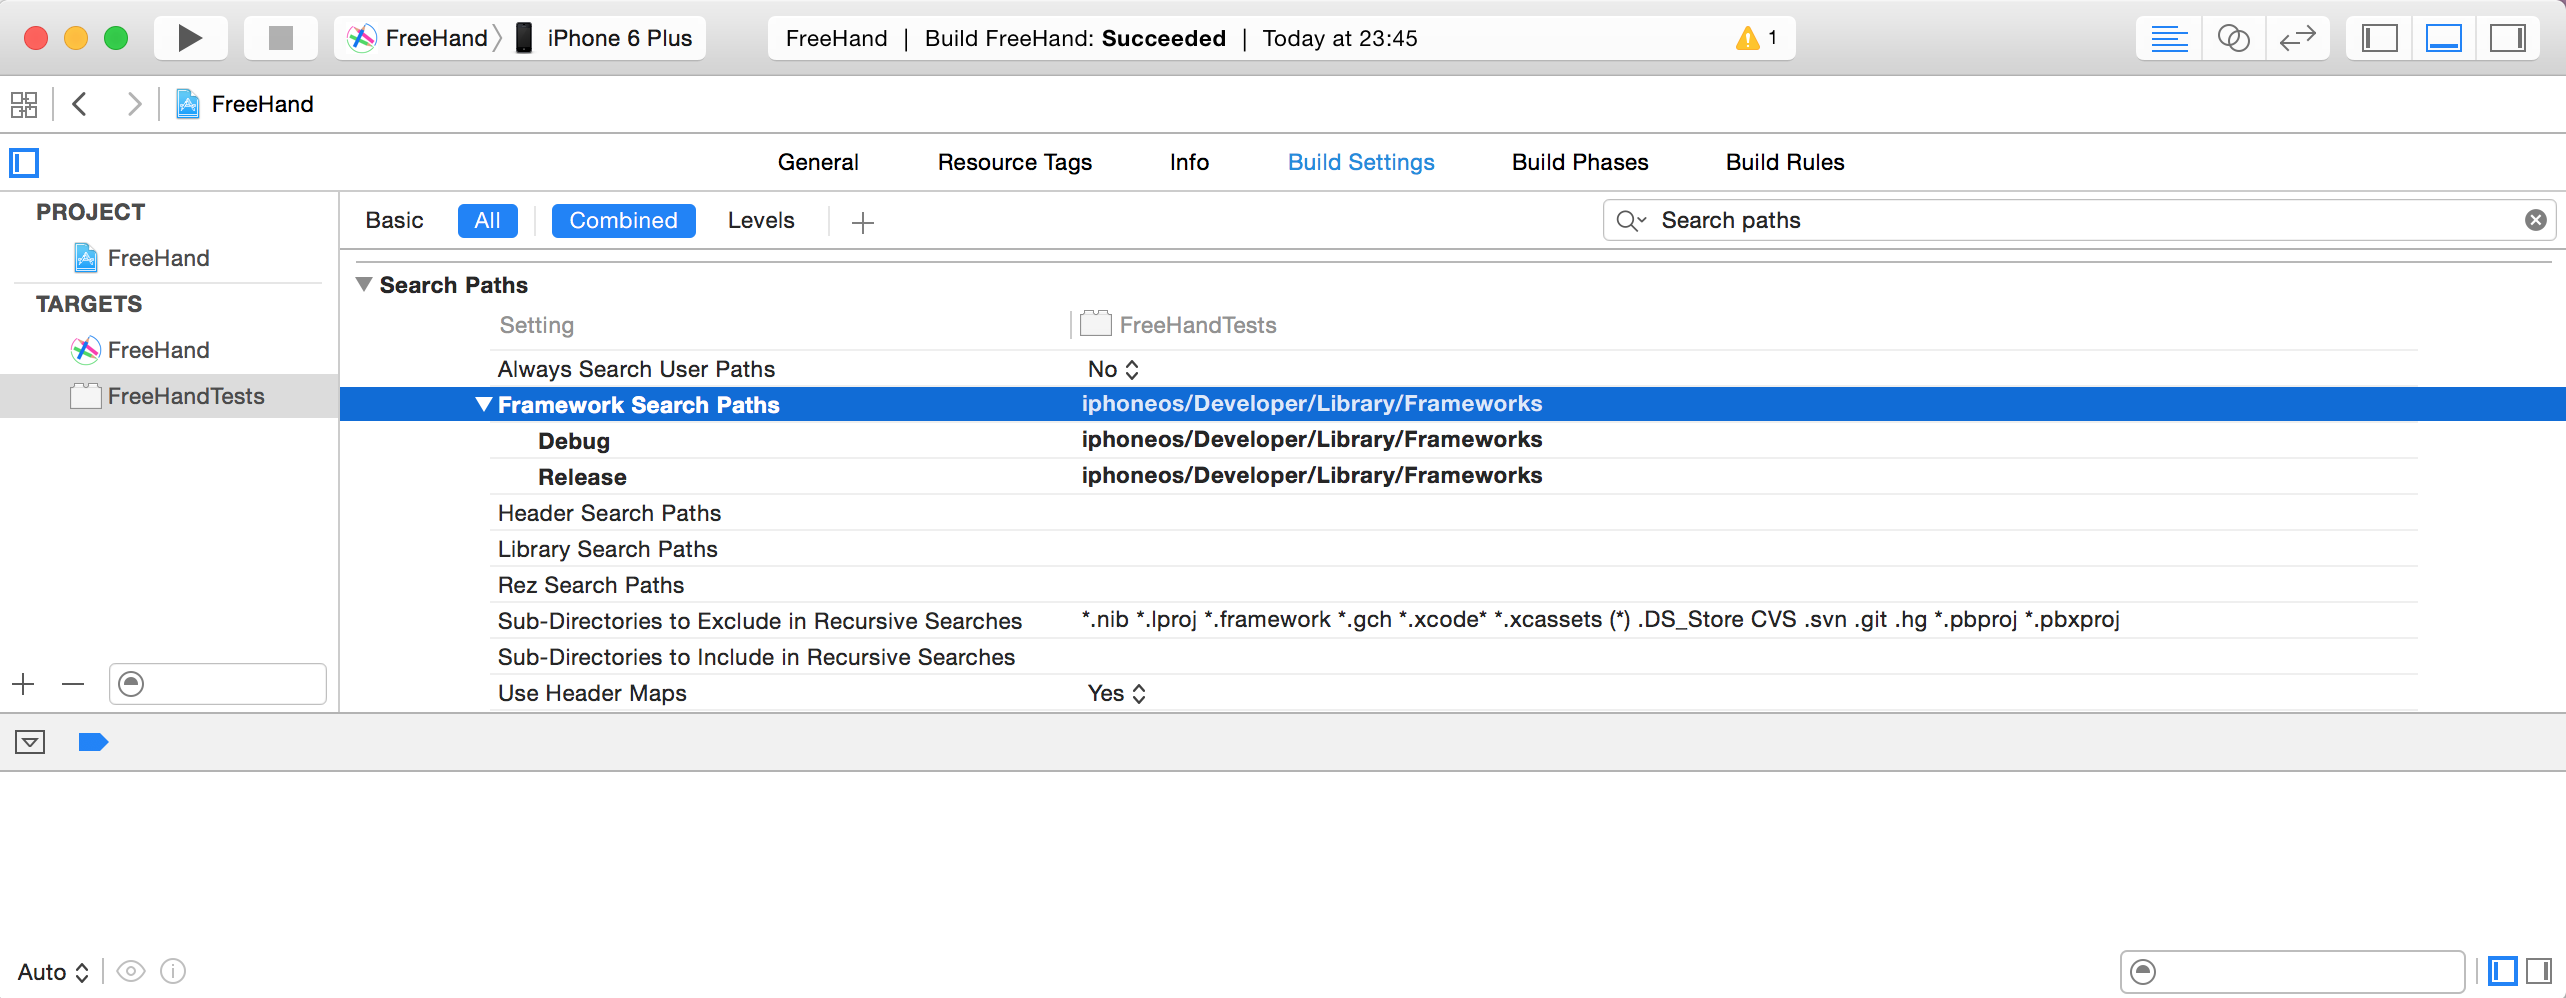Image resolution: width=2566 pixels, height=998 pixels.
Task: Click the Build Succeeded status text
Action: pos(1075,38)
